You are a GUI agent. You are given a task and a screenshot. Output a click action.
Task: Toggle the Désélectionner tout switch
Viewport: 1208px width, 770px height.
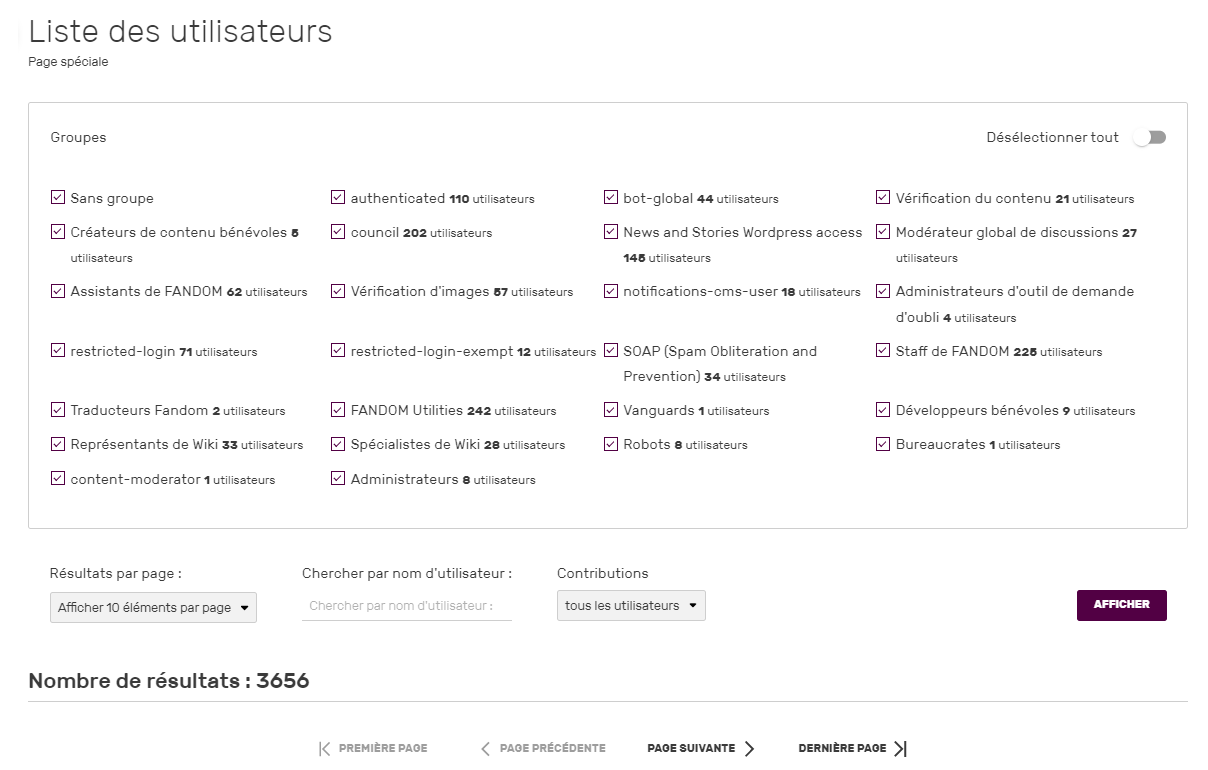[x=1150, y=138]
